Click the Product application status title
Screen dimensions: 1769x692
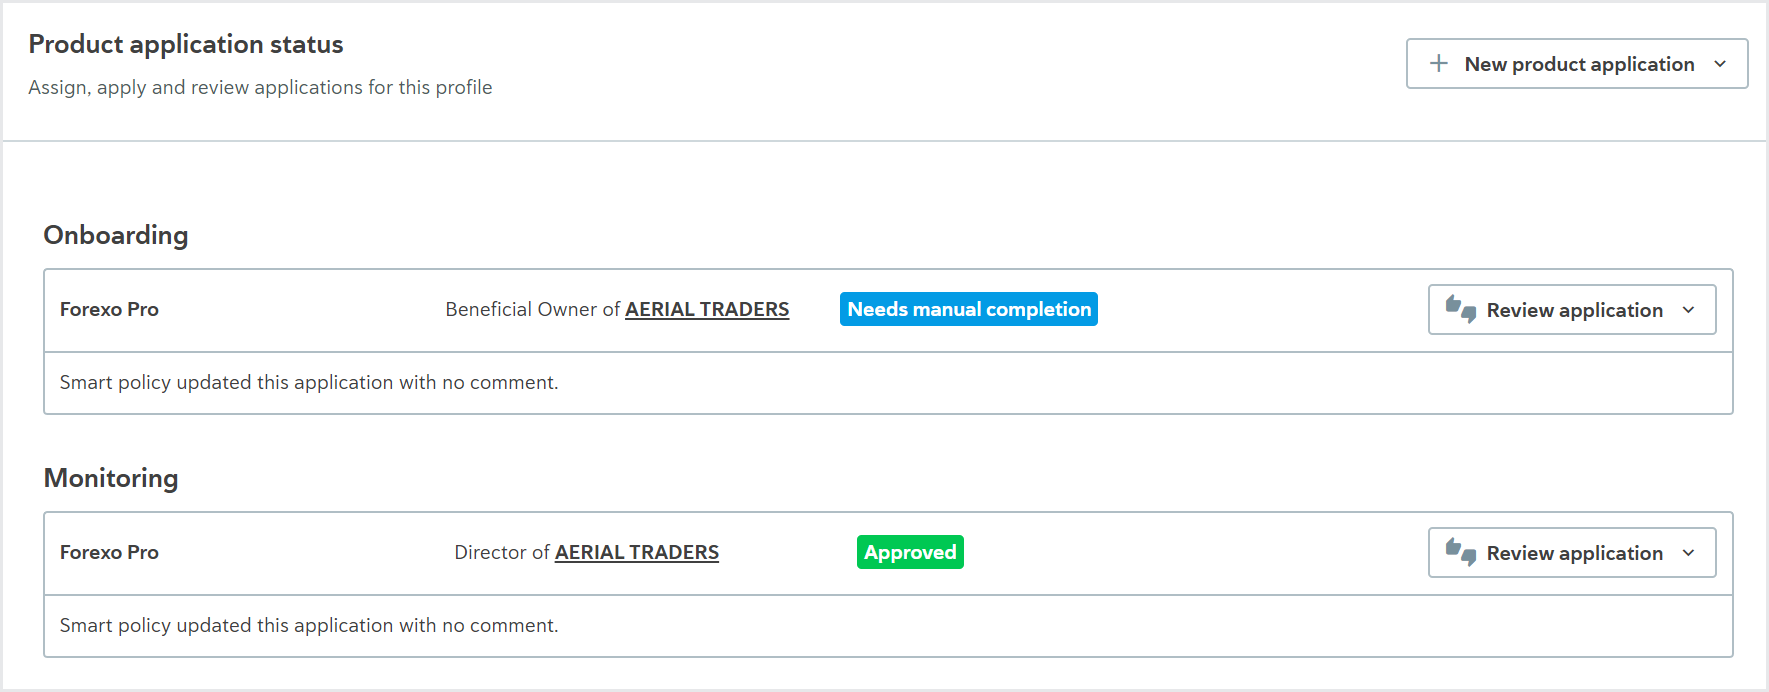click(x=186, y=44)
